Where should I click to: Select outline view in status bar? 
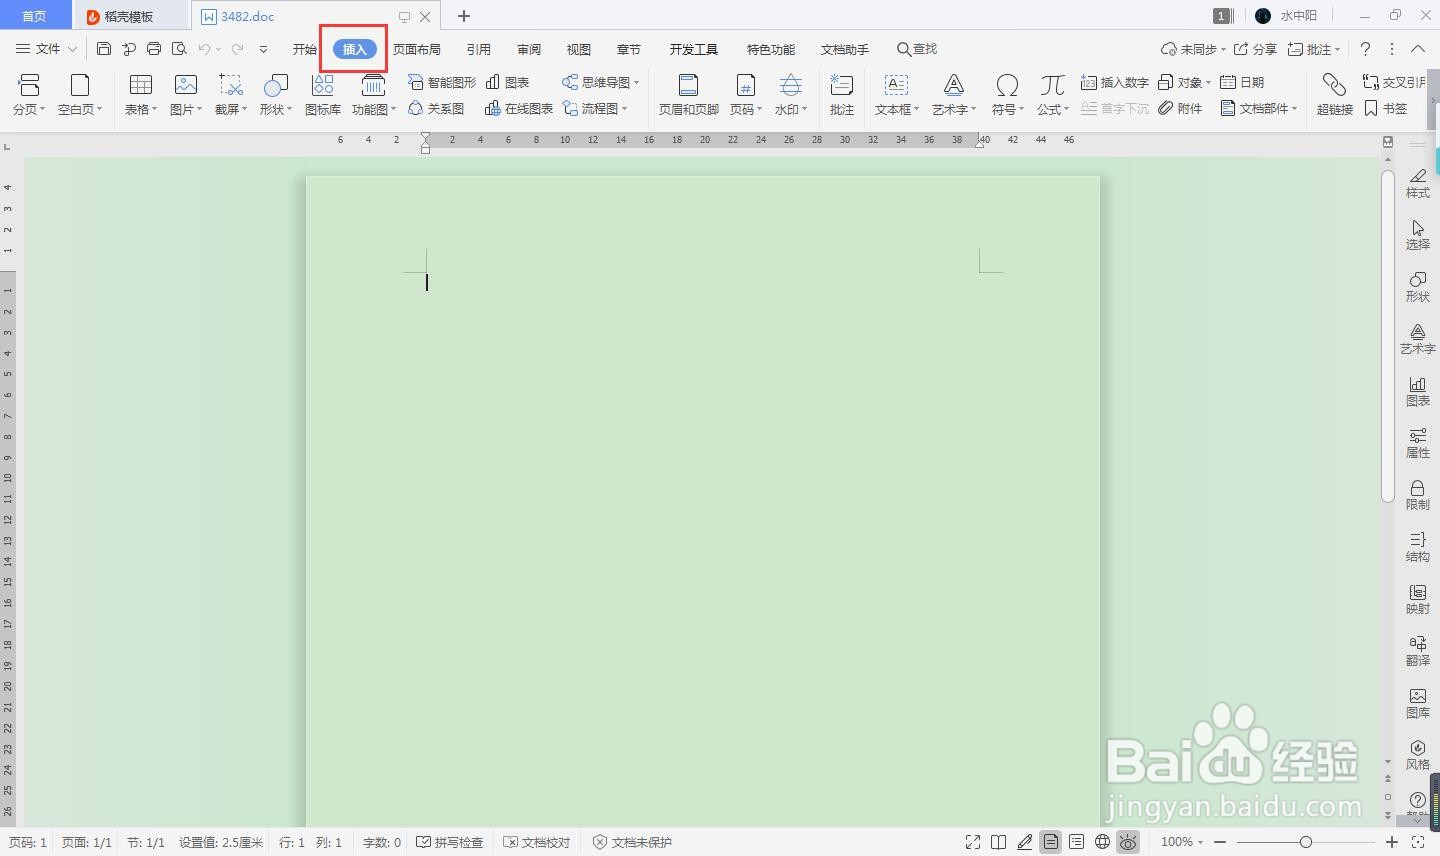coord(1076,842)
